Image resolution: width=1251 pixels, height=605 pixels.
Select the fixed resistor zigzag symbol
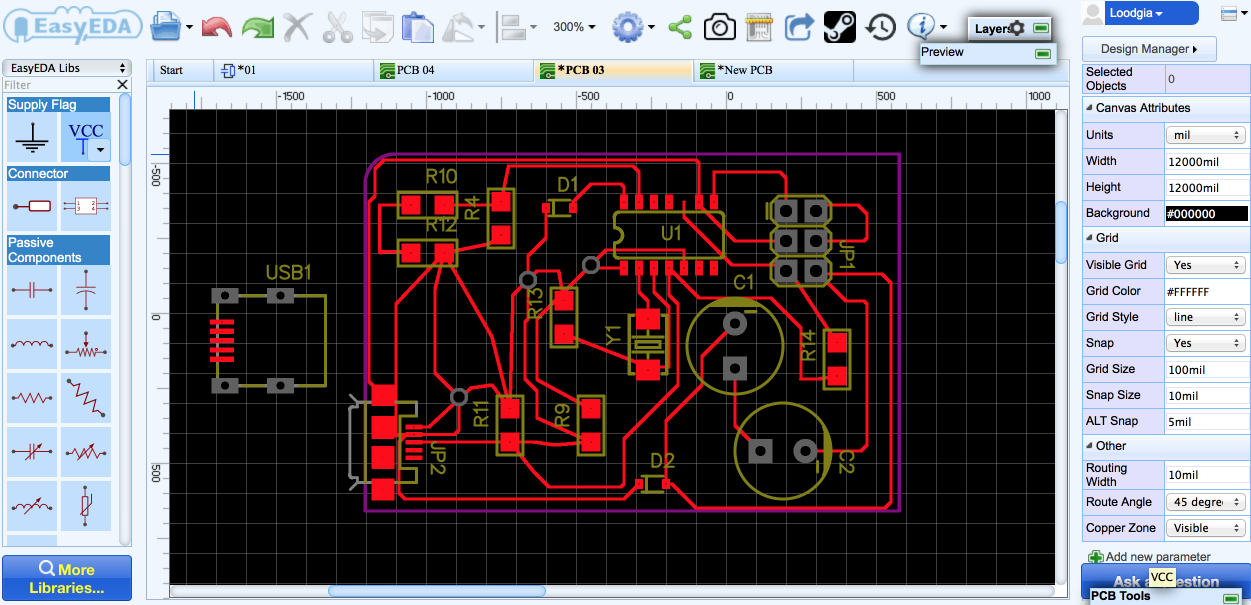(34, 397)
